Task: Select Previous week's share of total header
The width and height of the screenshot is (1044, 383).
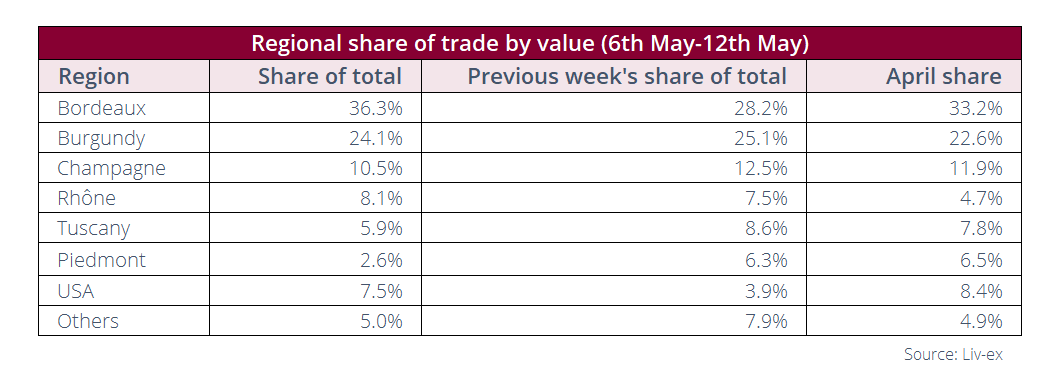Action: click(614, 76)
